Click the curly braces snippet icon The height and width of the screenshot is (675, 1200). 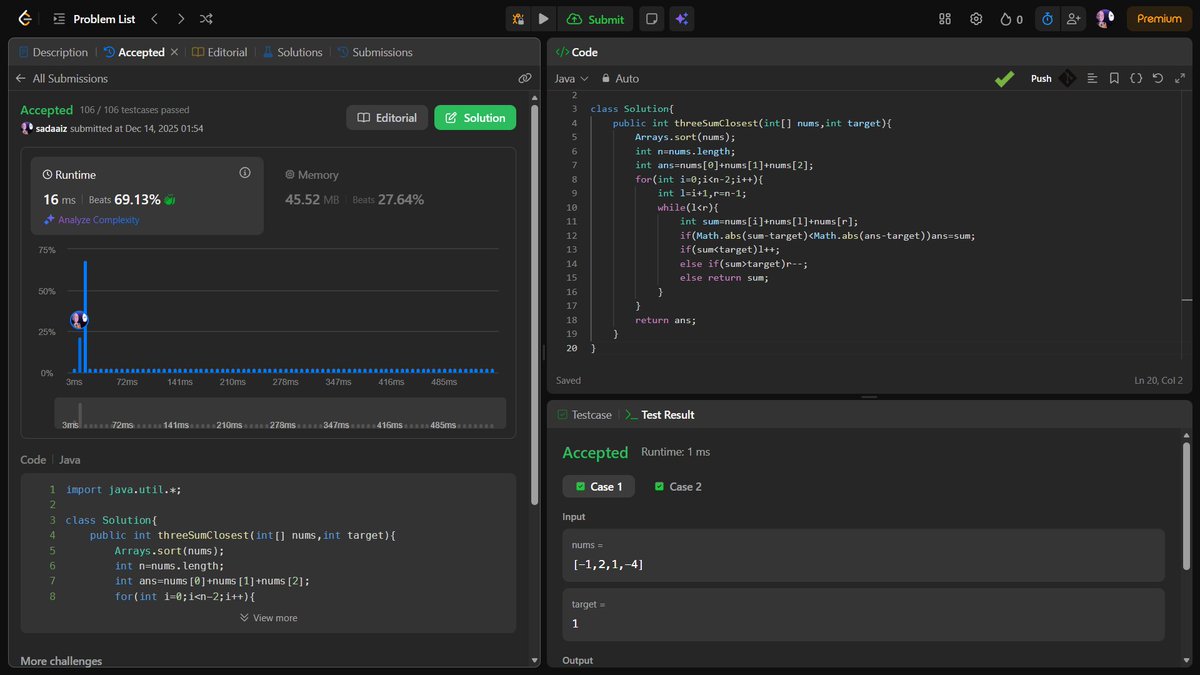point(1136,78)
